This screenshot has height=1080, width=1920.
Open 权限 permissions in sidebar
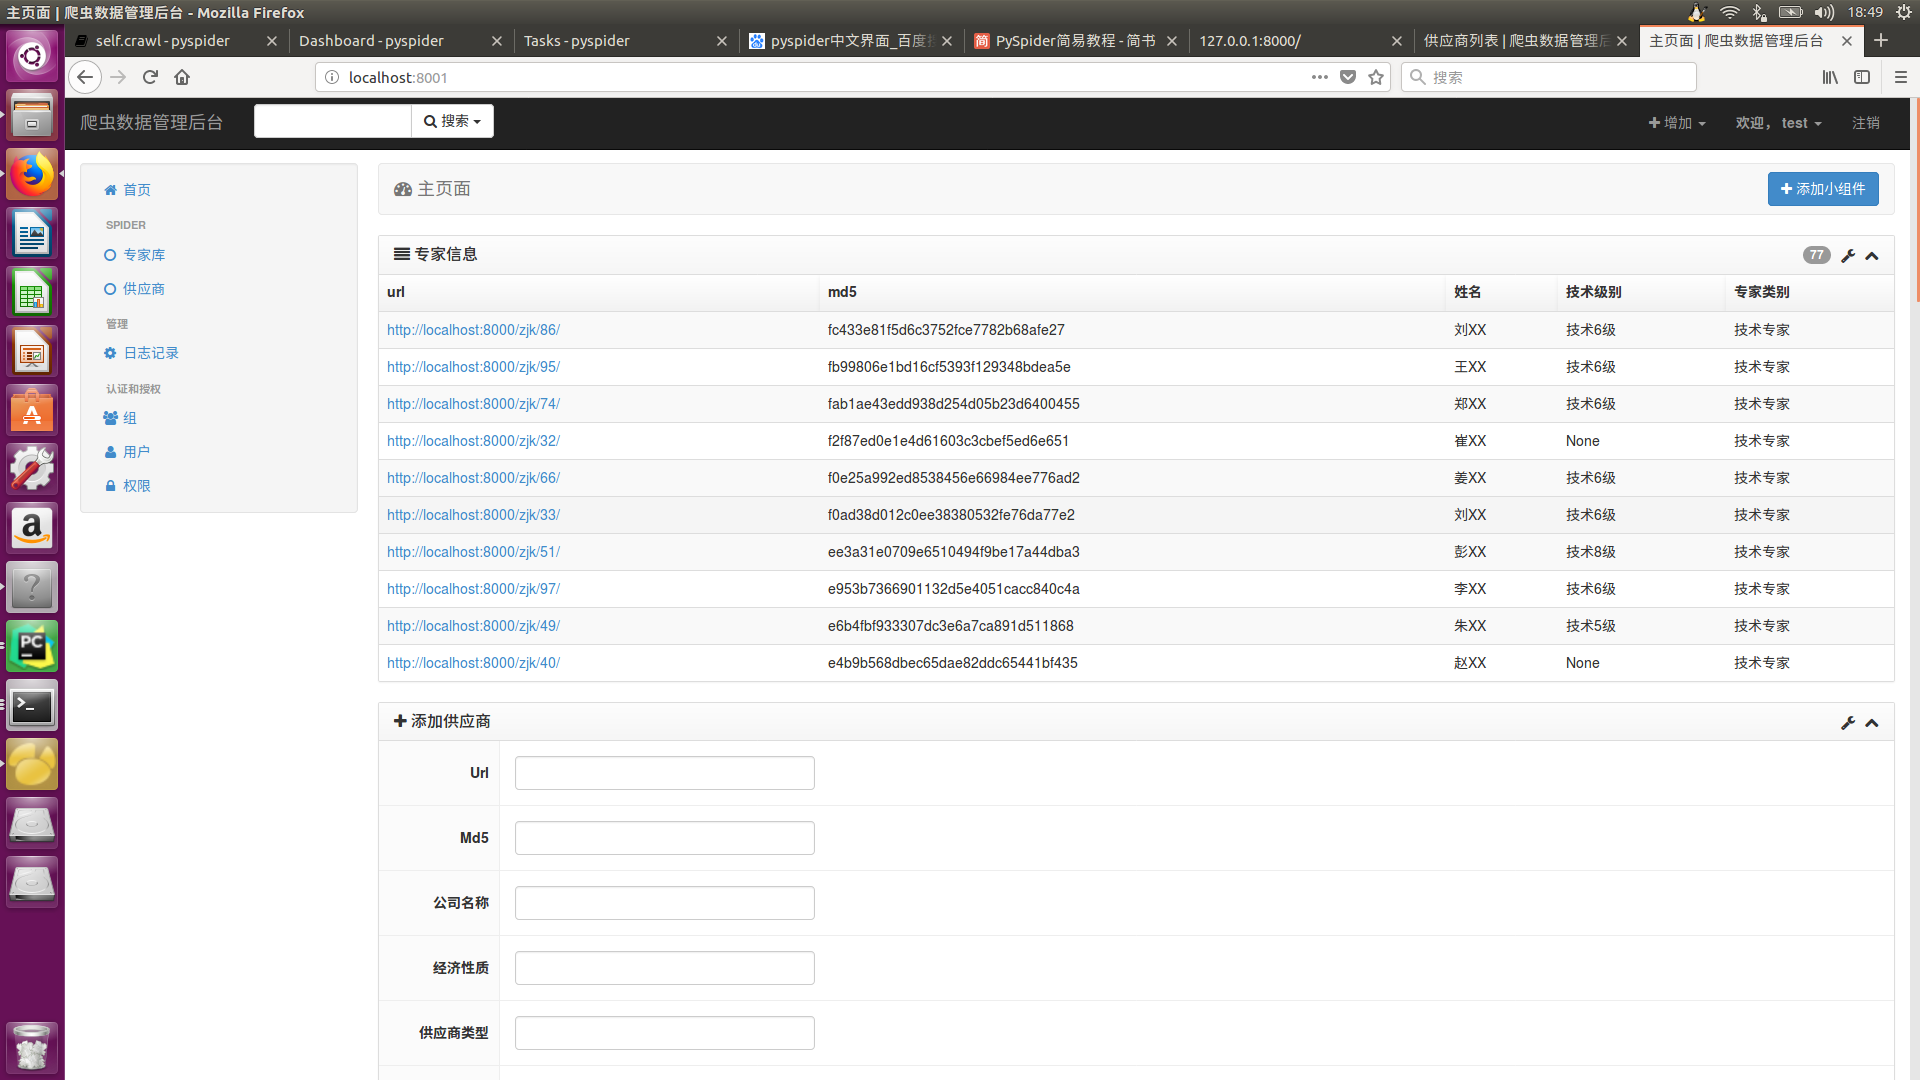(136, 486)
